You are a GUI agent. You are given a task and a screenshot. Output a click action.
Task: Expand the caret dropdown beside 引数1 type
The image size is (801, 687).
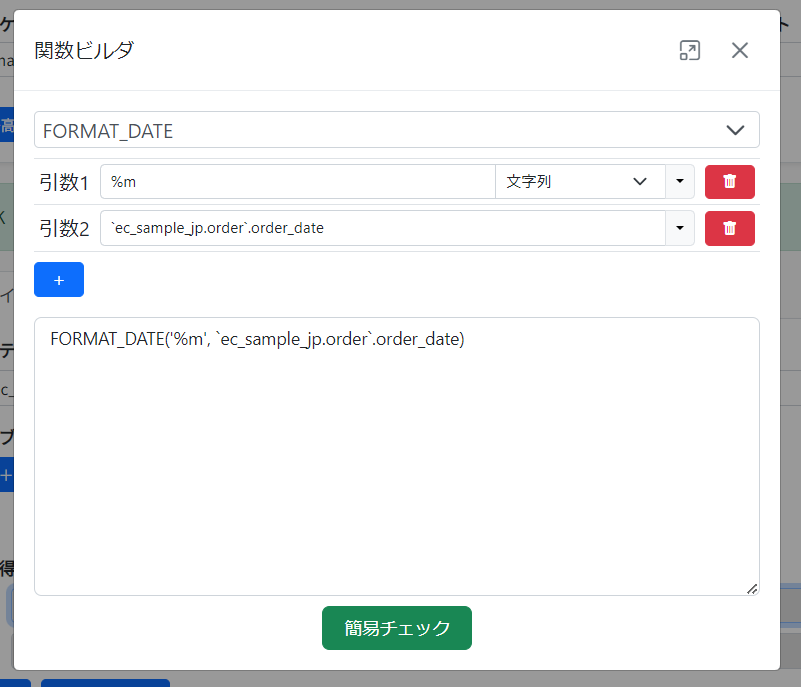click(680, 182)
